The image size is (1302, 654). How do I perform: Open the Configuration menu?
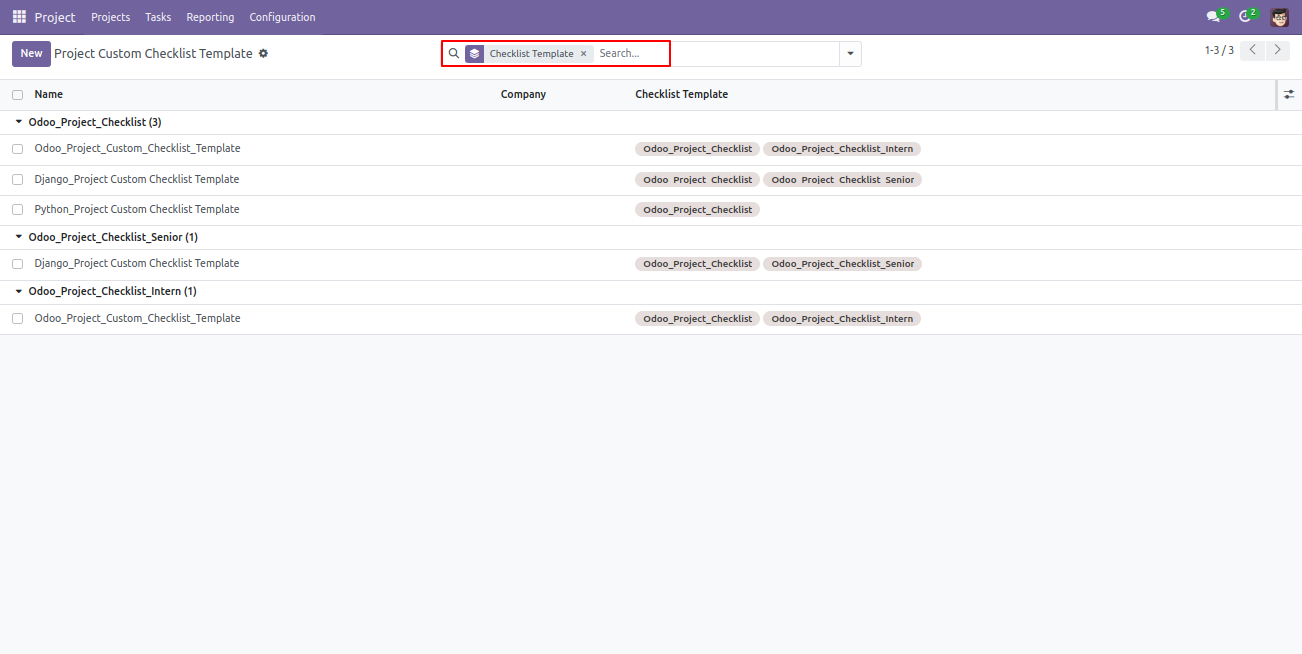coord(282,17)
